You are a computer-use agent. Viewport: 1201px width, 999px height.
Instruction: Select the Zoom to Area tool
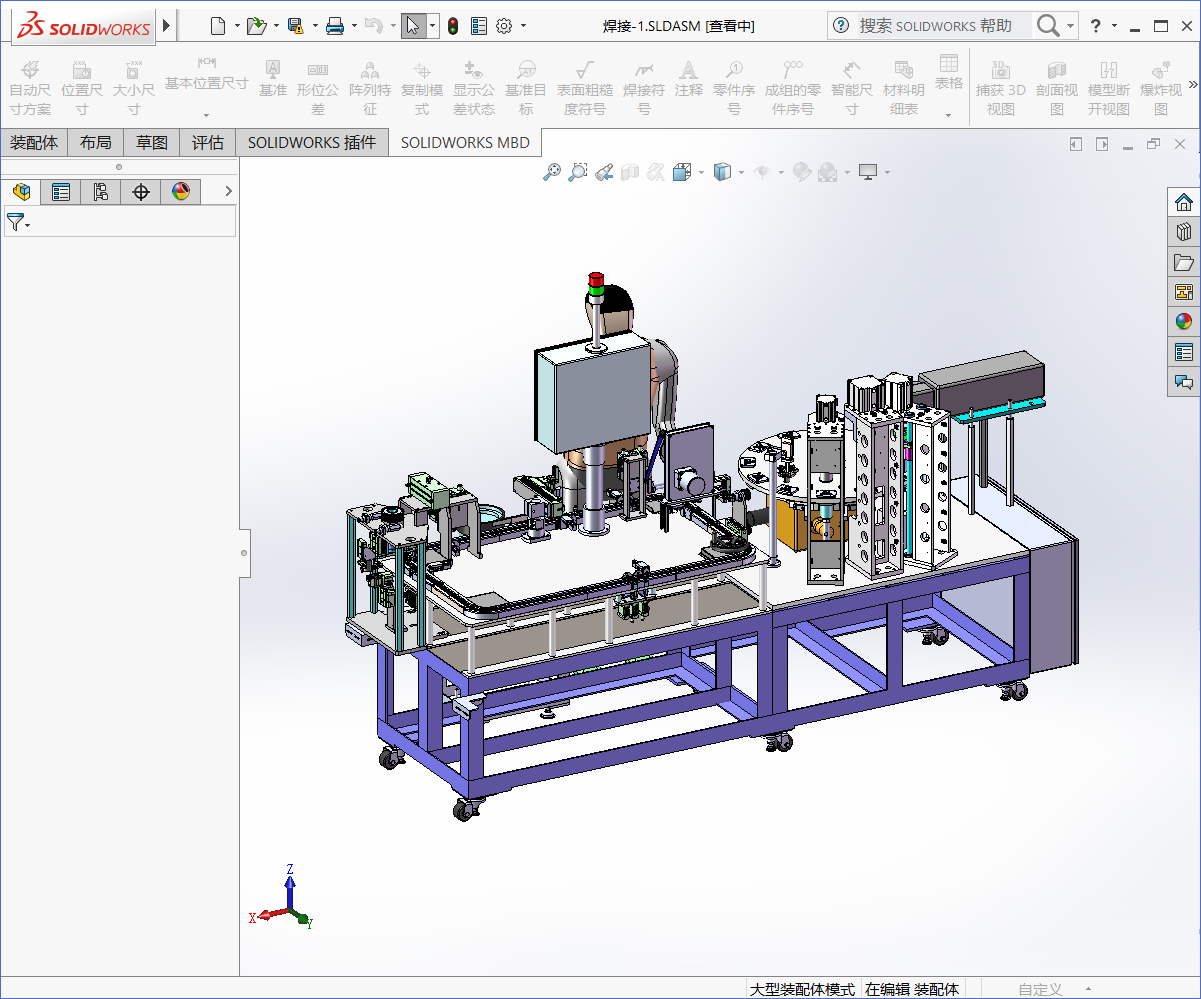(577, 173)
